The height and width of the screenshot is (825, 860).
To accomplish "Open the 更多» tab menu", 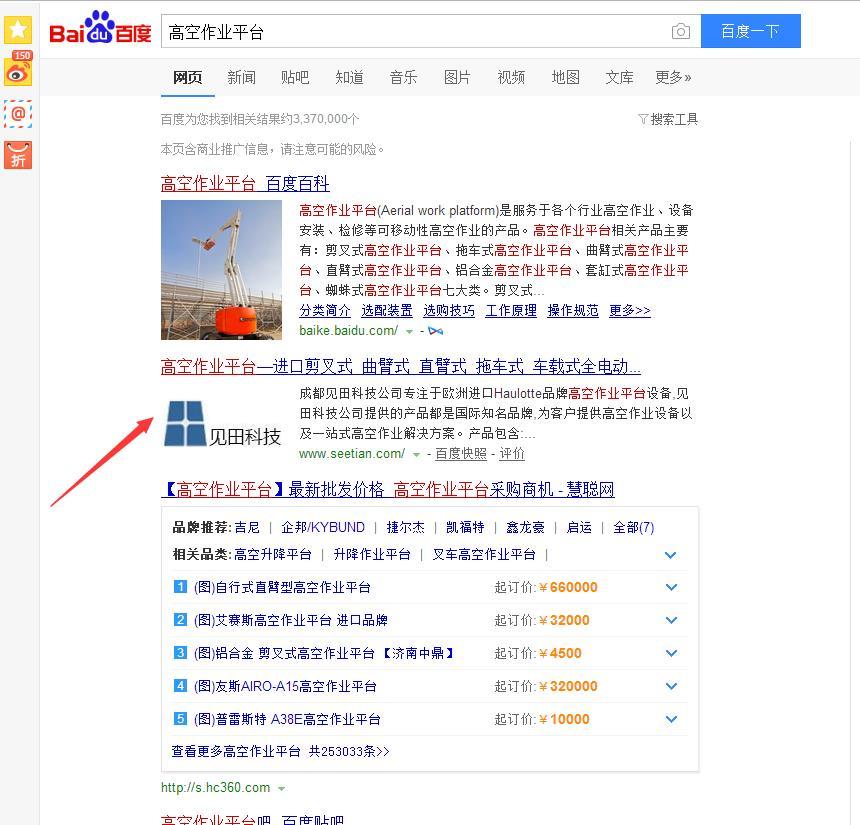I will click(673, 77).
